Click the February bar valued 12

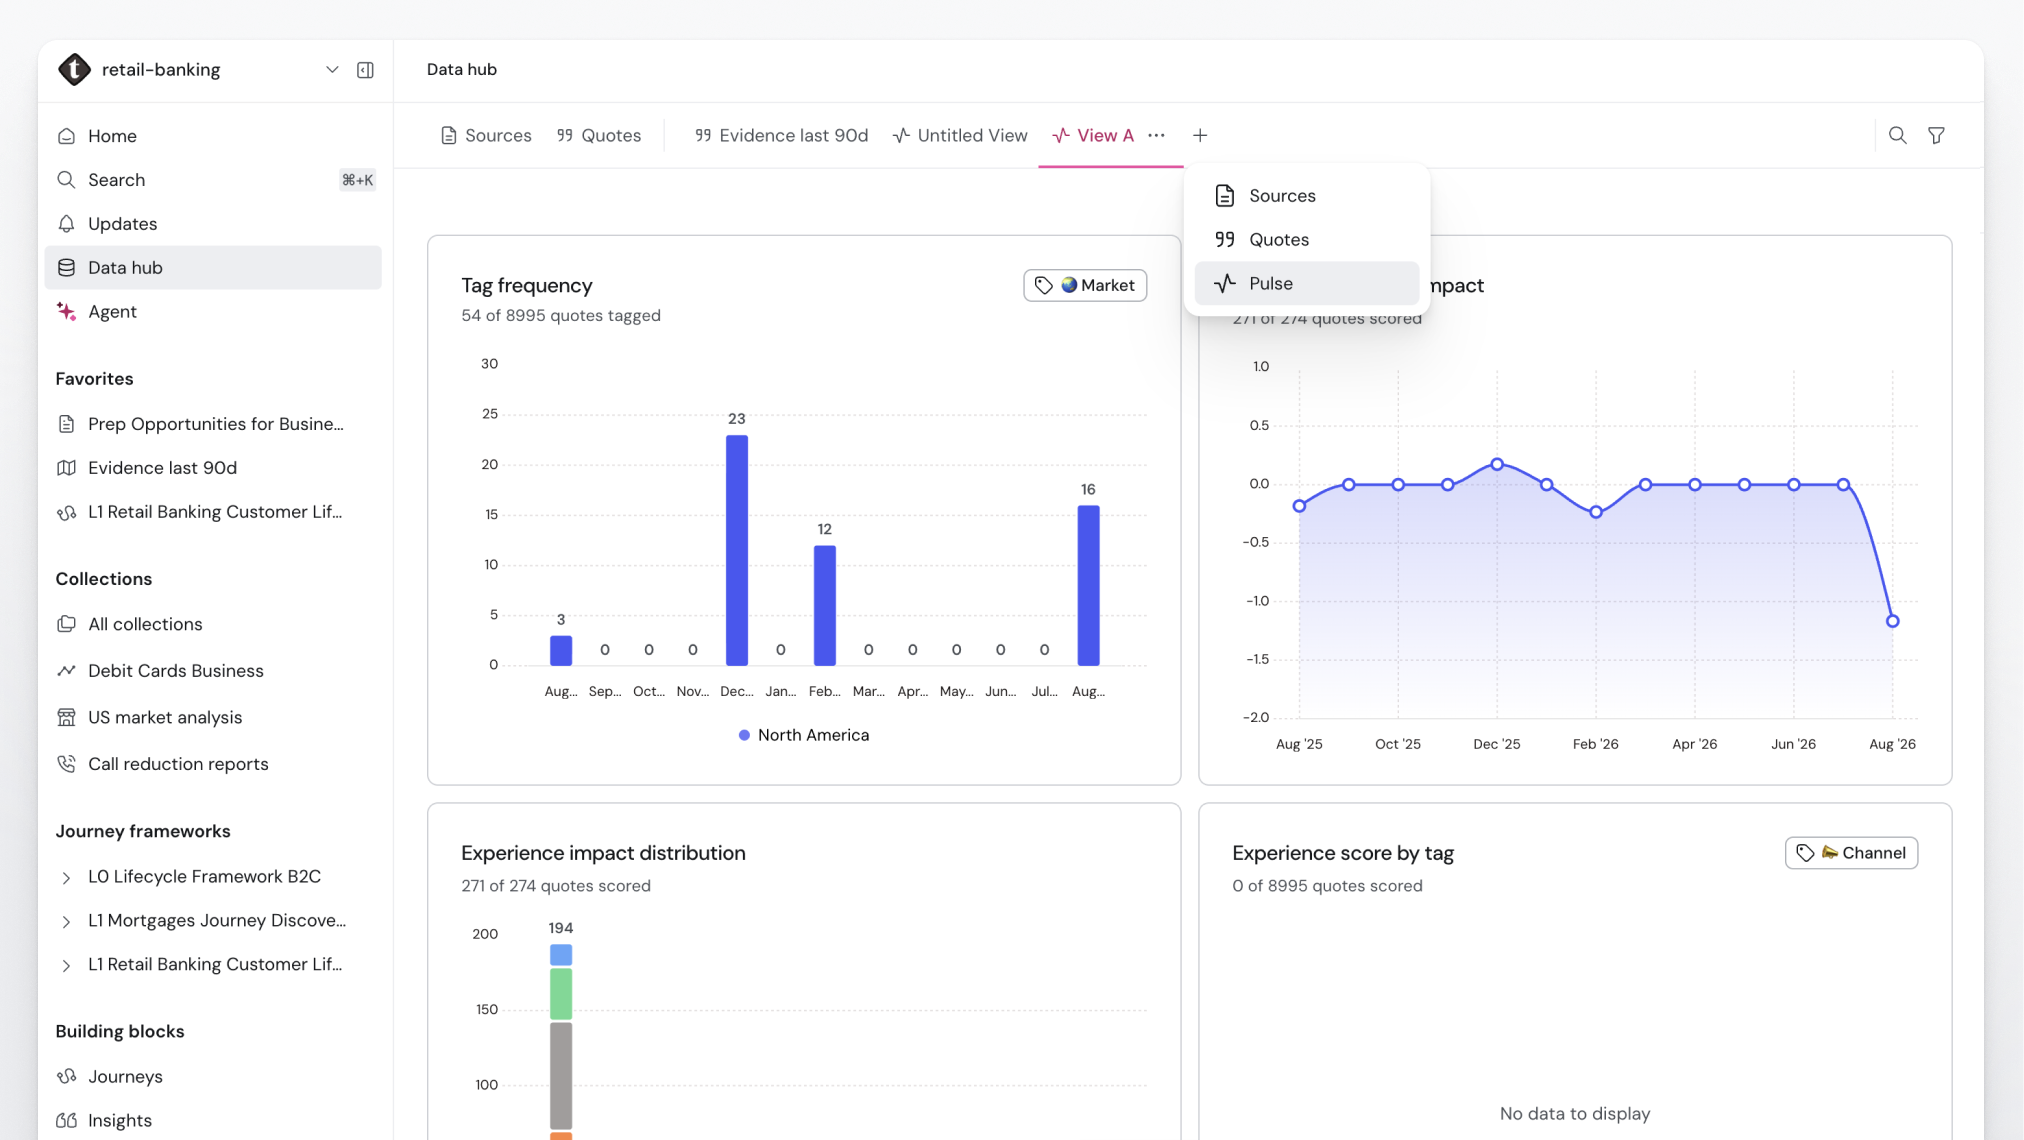tap(825, 605)
